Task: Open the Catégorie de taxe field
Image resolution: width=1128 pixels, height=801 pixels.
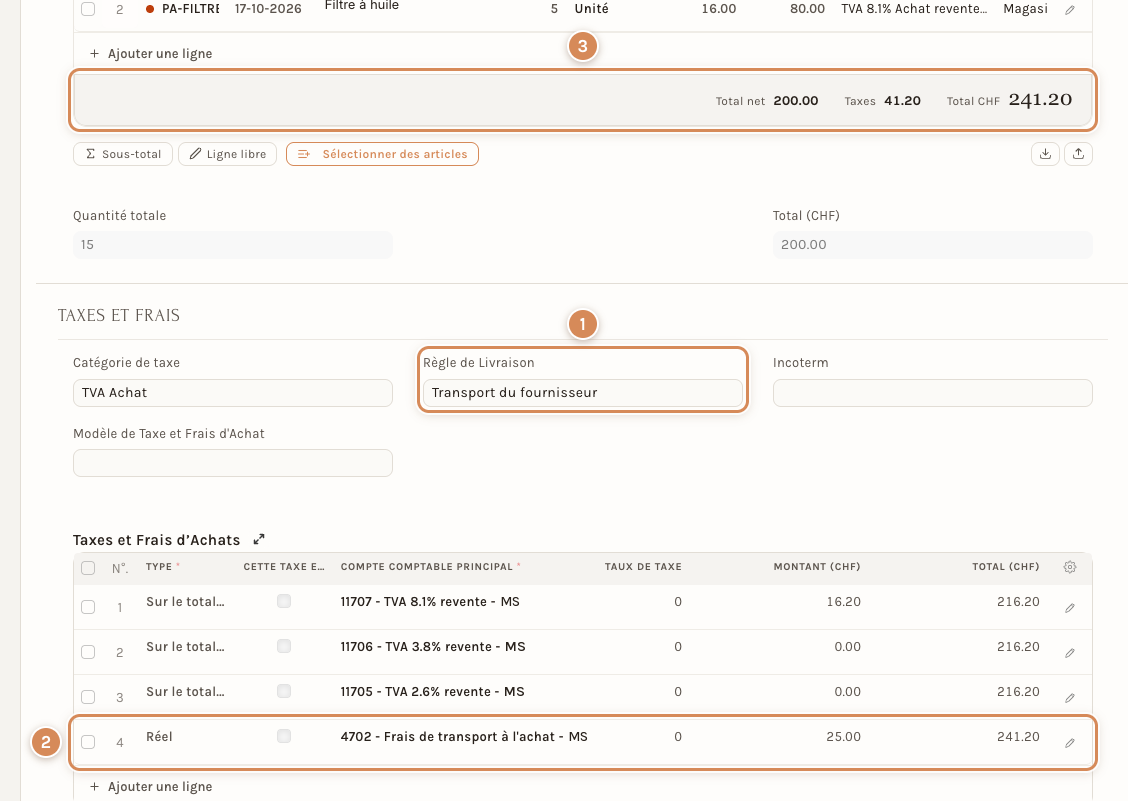Action: point(232,393)
